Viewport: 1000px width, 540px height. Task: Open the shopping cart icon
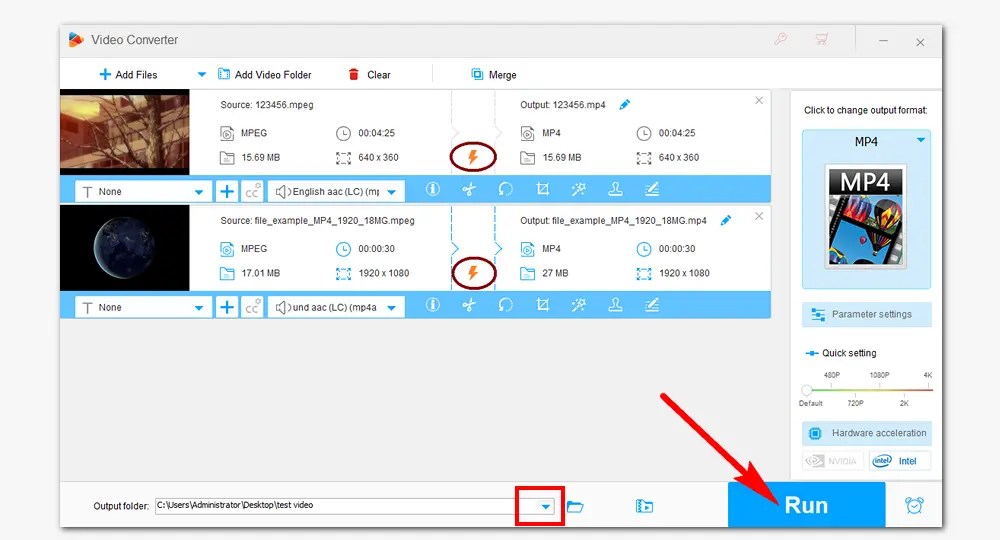click(x=821, y=39)
